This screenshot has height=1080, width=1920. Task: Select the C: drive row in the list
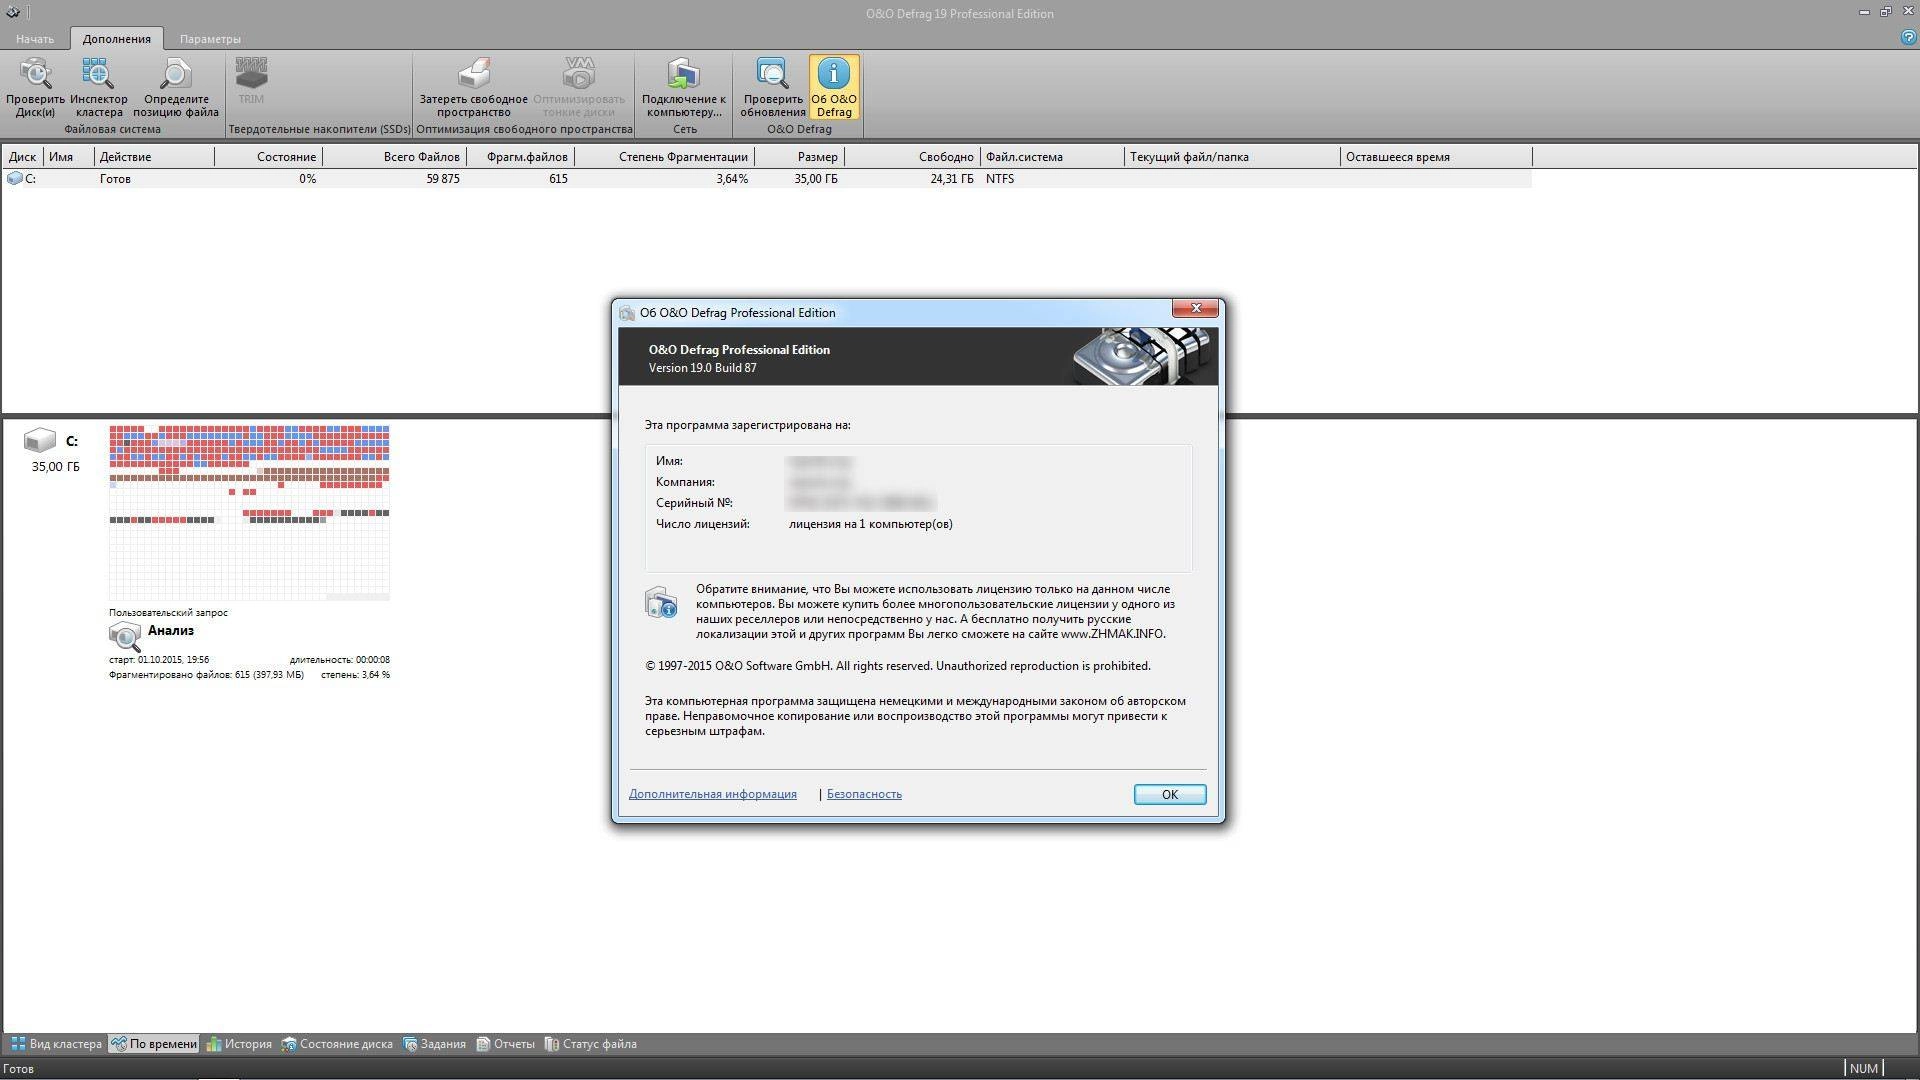pos(767,179)
